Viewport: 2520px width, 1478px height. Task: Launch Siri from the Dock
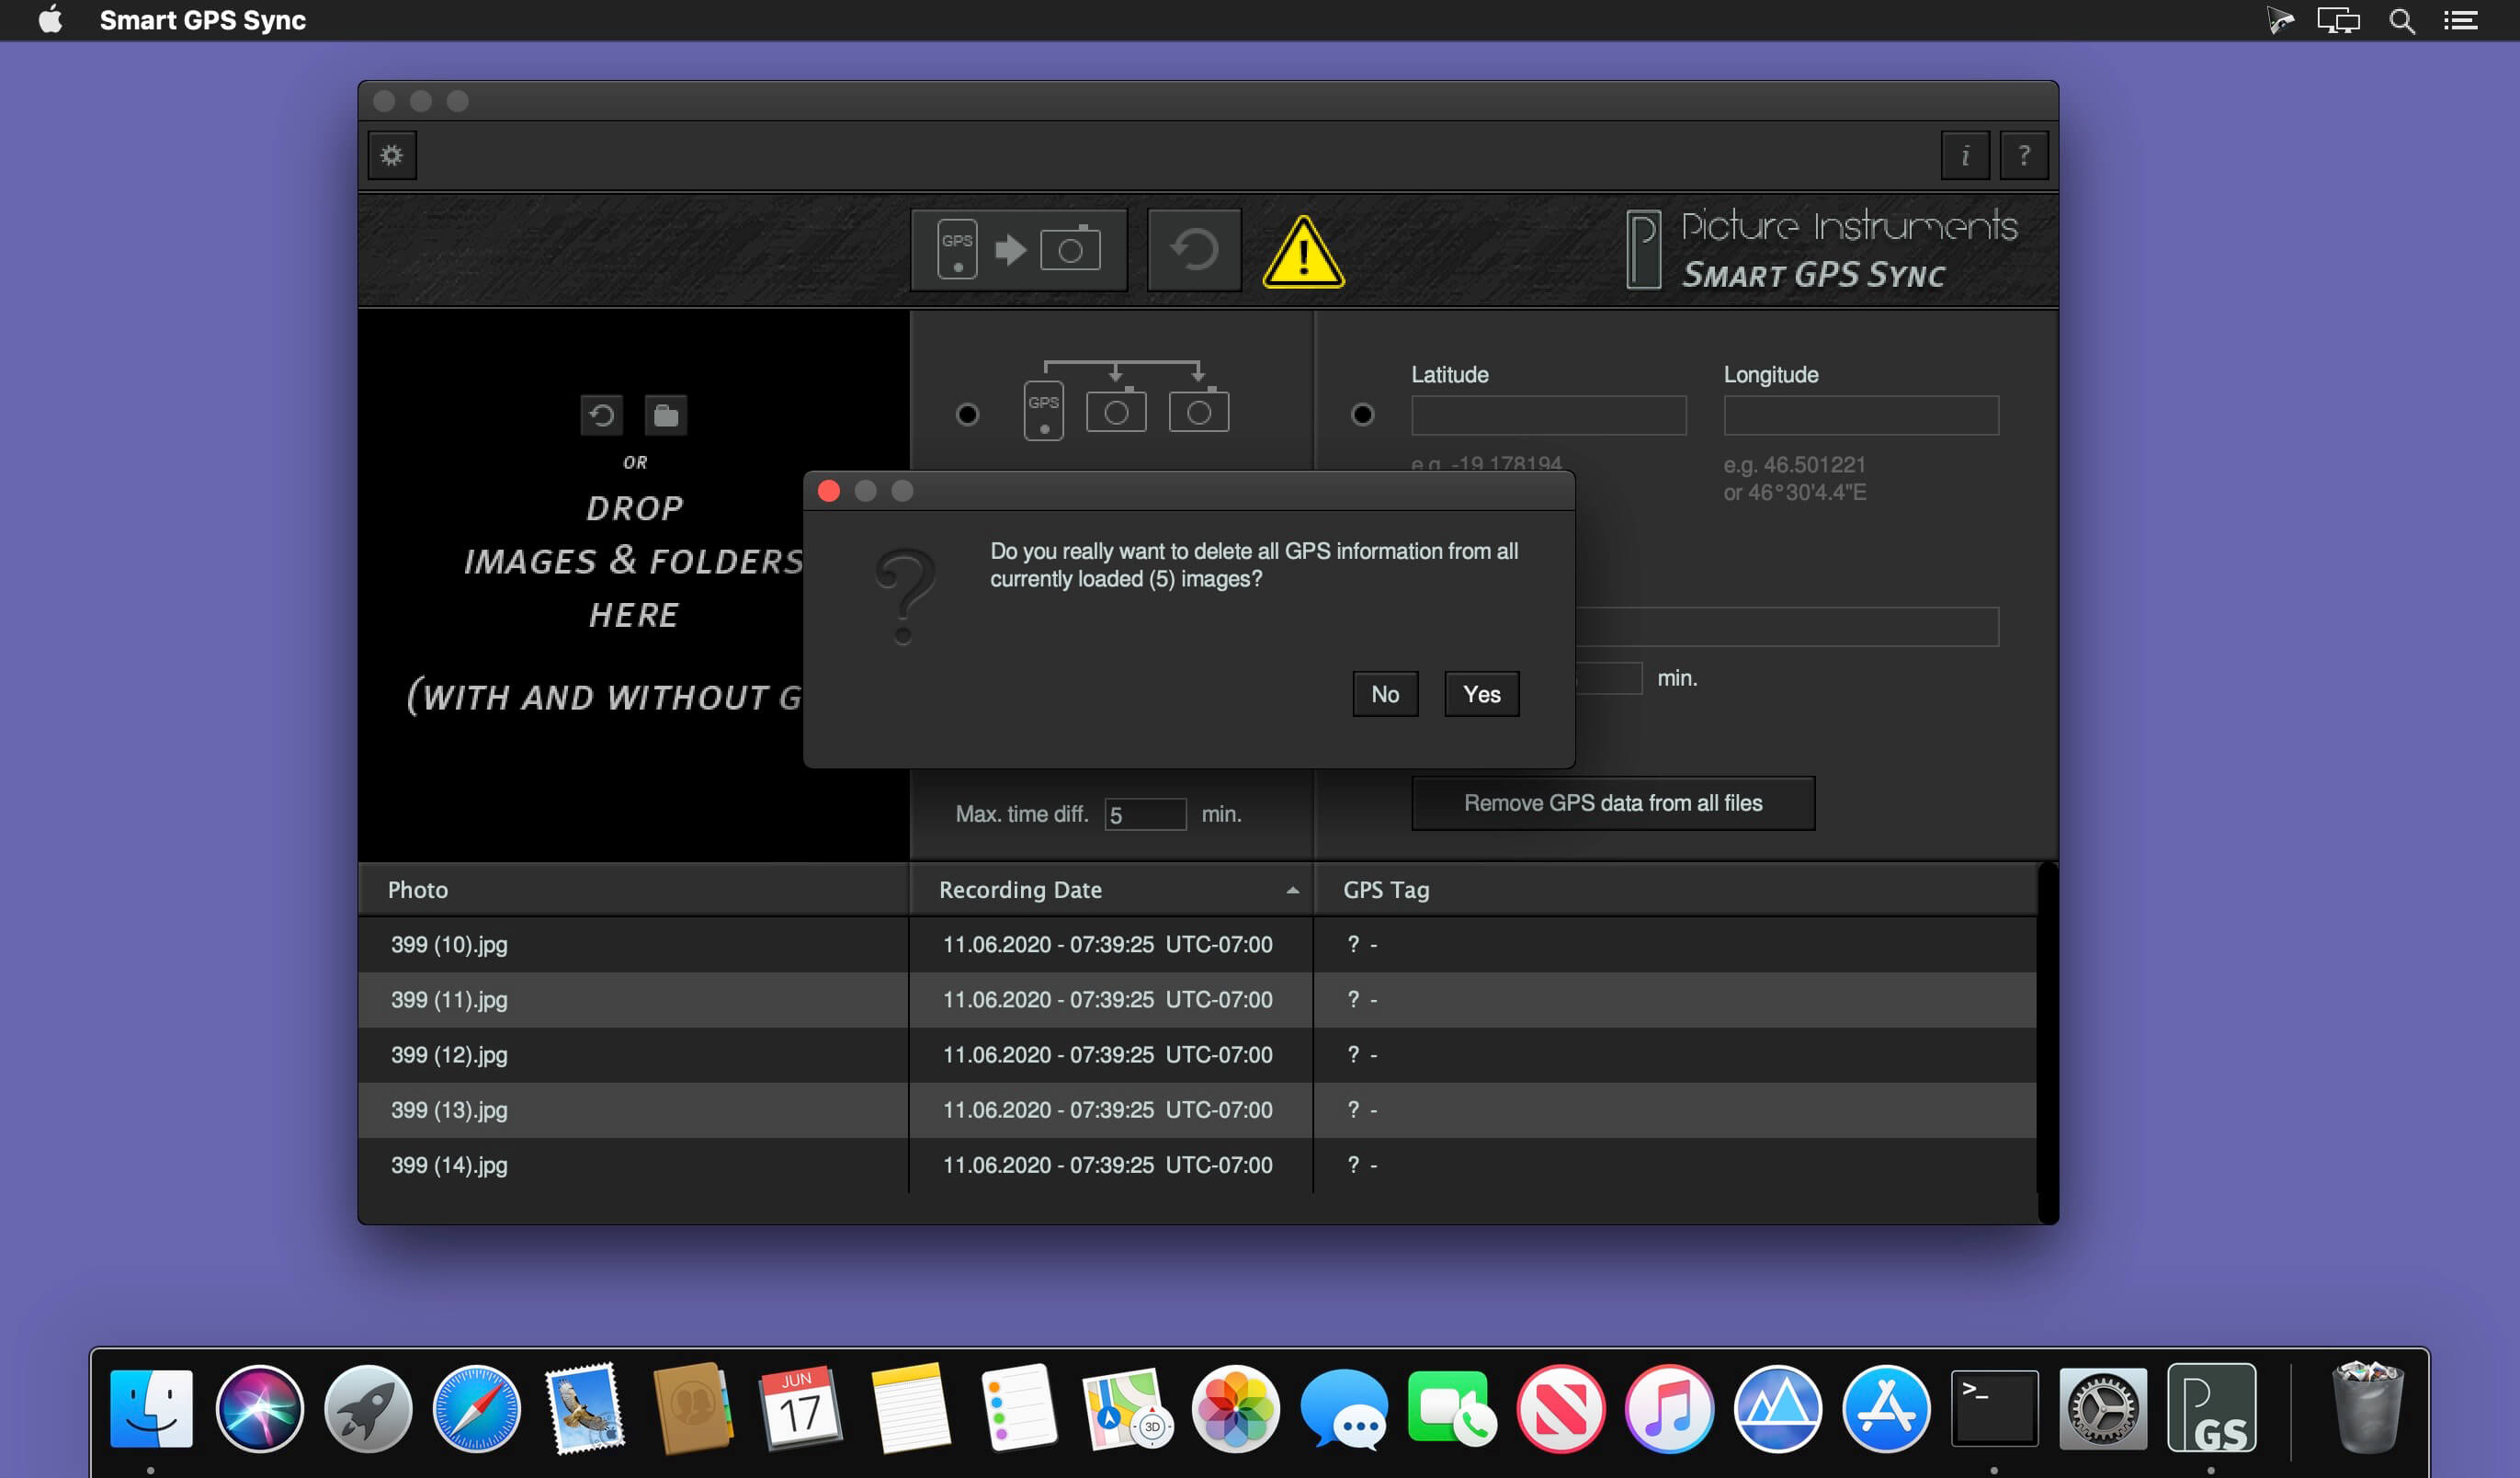click(x=259, y=1408)
